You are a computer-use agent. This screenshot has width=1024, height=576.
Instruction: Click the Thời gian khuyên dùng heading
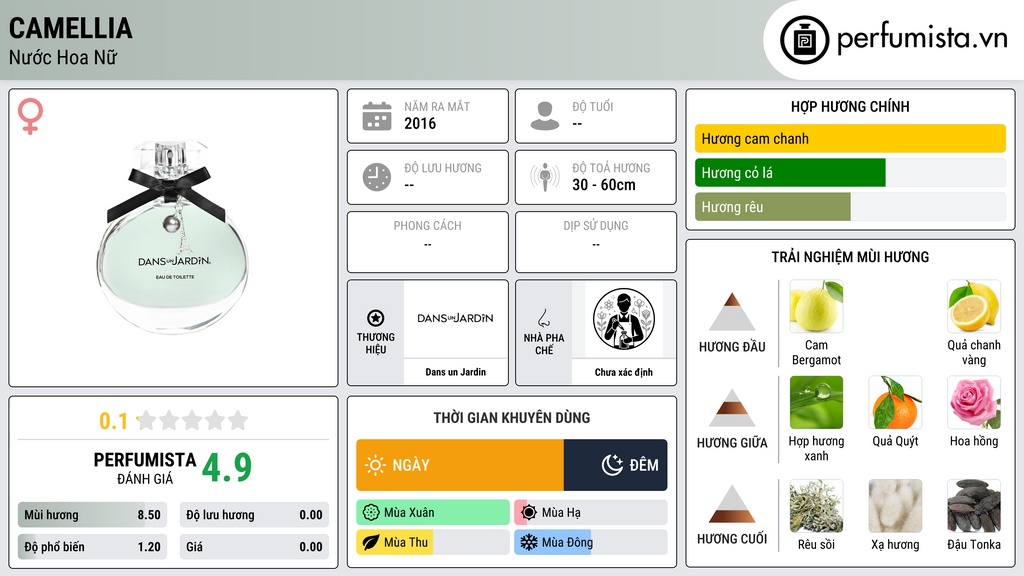pos(512,418)
